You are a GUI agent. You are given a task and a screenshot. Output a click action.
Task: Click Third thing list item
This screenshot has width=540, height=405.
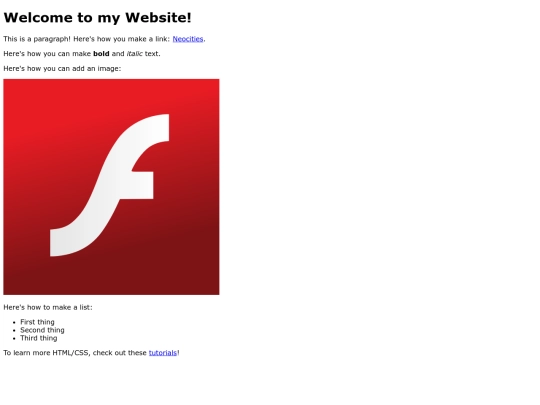(x=39, y=338)
